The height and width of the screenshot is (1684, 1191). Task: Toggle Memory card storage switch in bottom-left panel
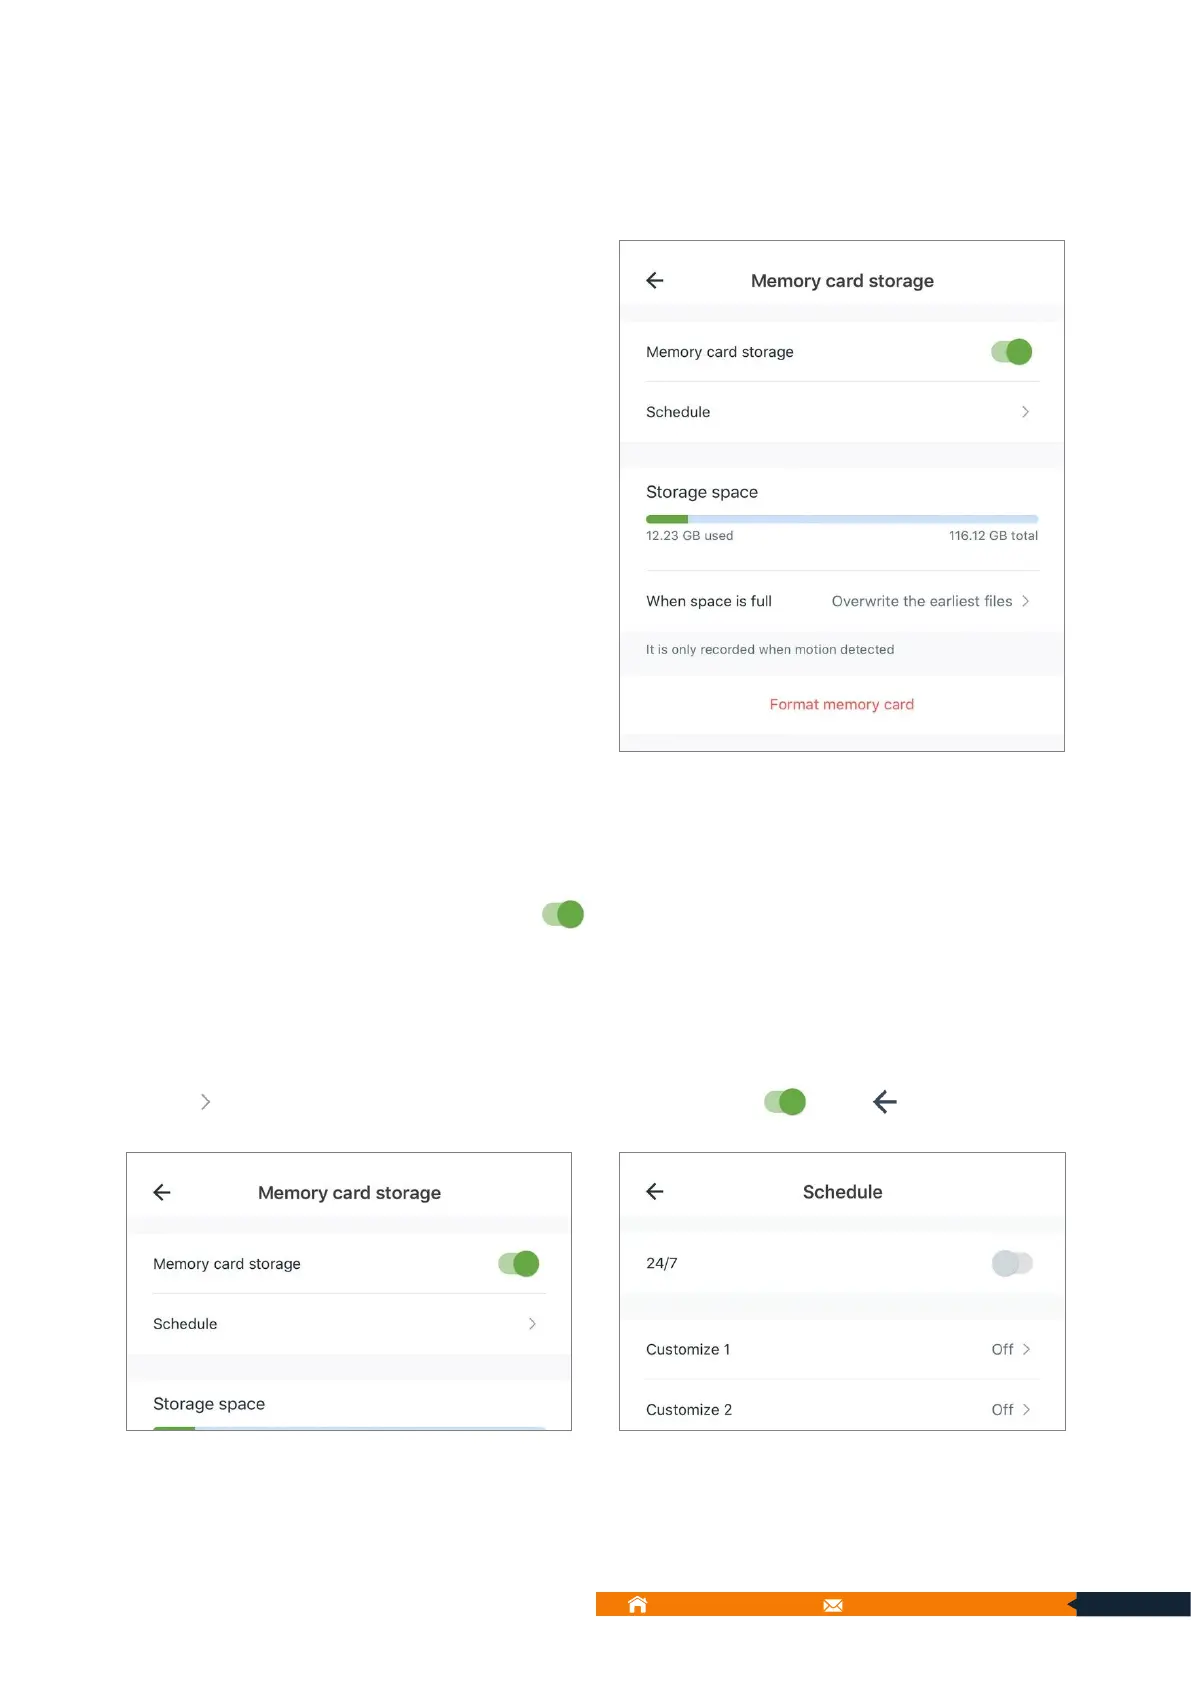coord(518,1264)
